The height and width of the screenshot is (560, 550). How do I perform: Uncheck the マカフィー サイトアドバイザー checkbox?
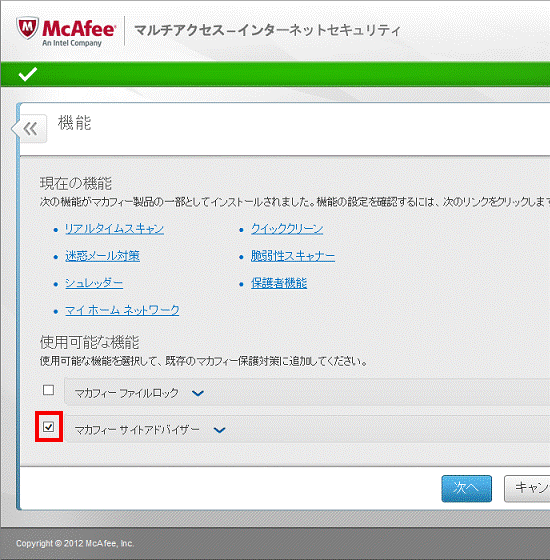[x=49, y=426]
